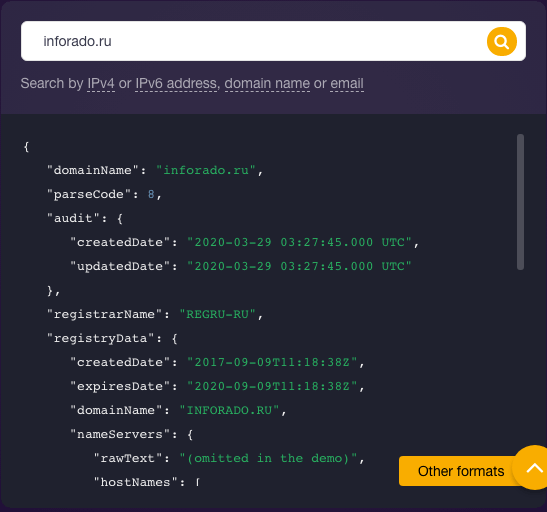Select rawText value "(omitted in the demo)"
This screenshot has height=512, width=547.
coord(268,458)
